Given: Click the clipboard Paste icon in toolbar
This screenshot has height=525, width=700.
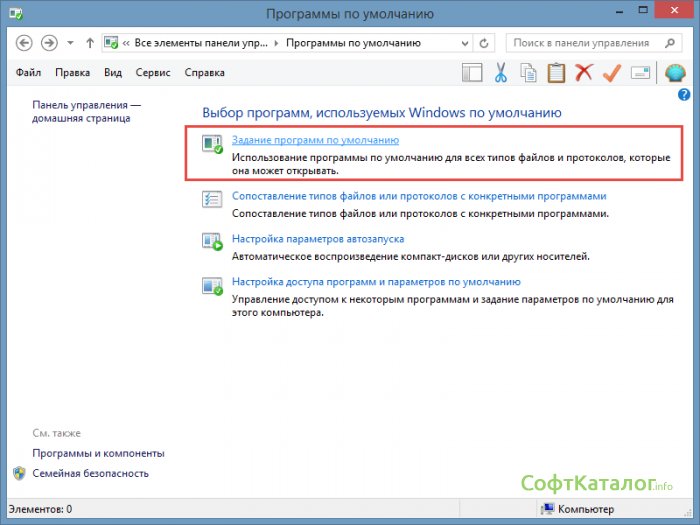Looking at the screenshot, I should (x=556, y=73).
